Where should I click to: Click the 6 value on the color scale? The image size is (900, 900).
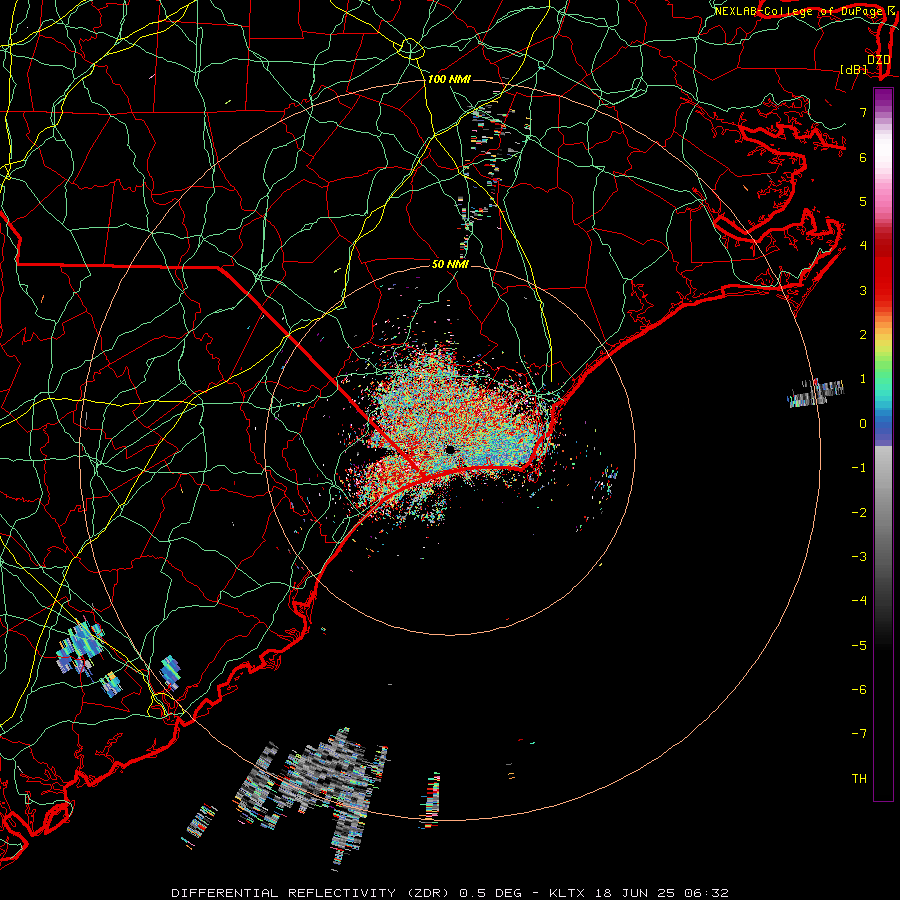[863, 157]
